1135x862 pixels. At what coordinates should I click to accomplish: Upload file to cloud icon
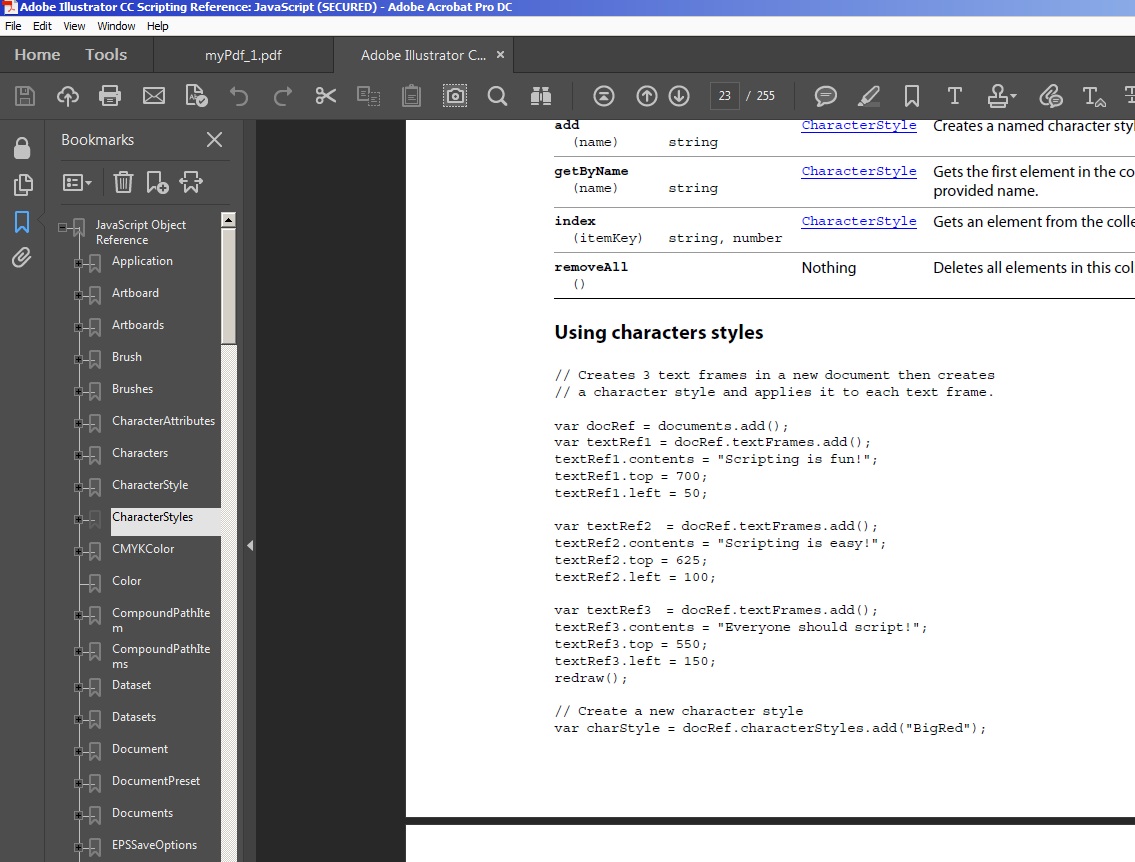(68, 96)
